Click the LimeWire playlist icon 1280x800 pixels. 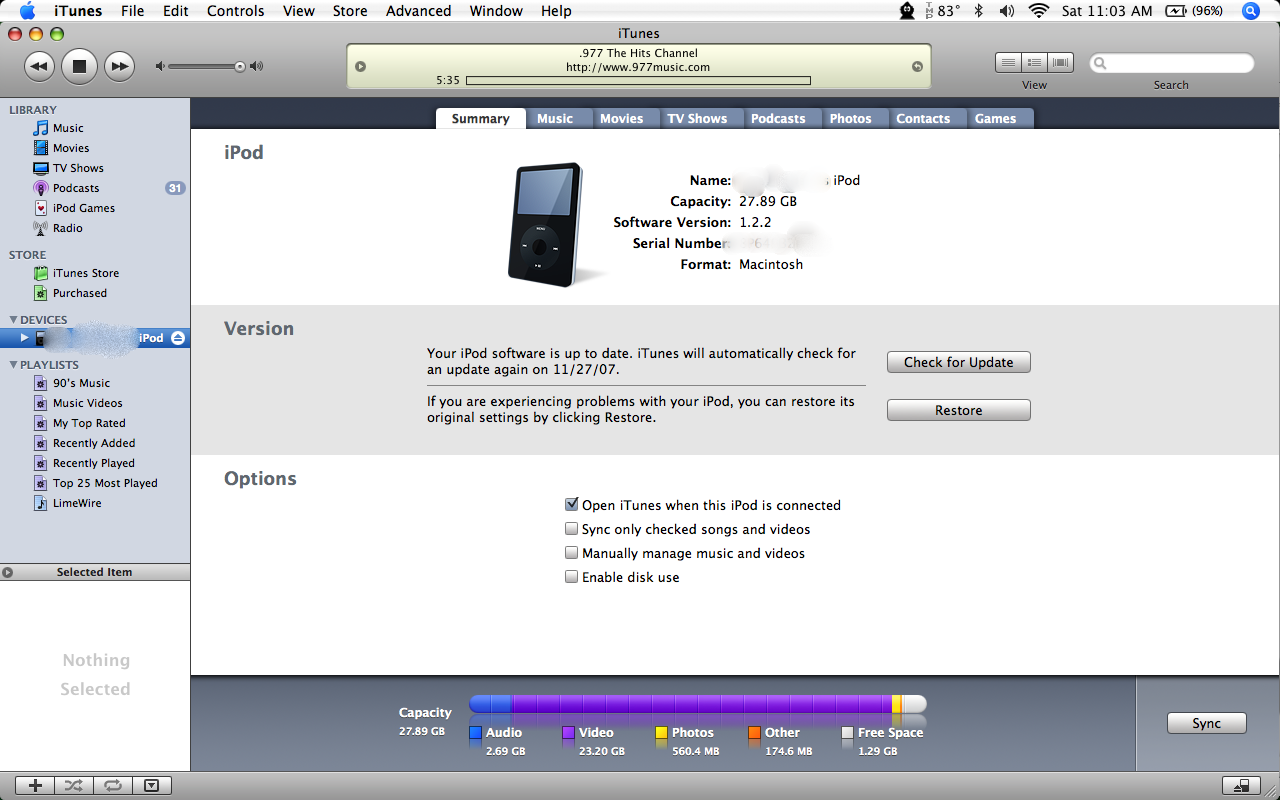(x=41, y=503)
